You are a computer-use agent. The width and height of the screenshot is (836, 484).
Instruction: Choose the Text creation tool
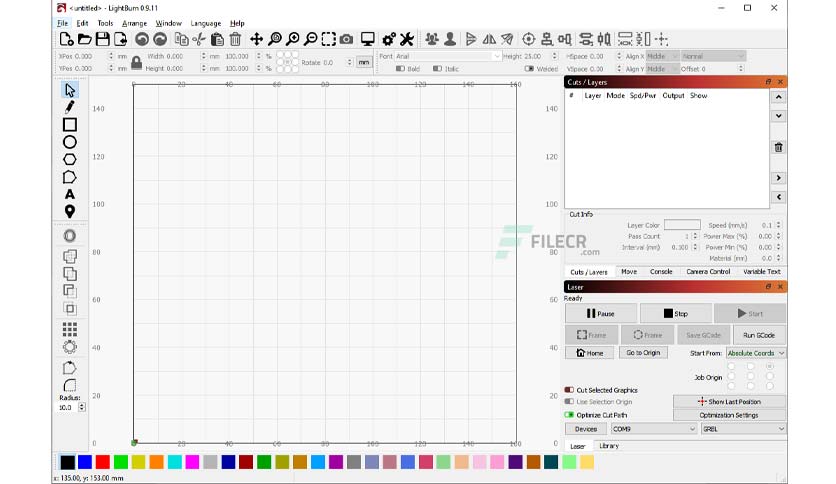[69, 194]
